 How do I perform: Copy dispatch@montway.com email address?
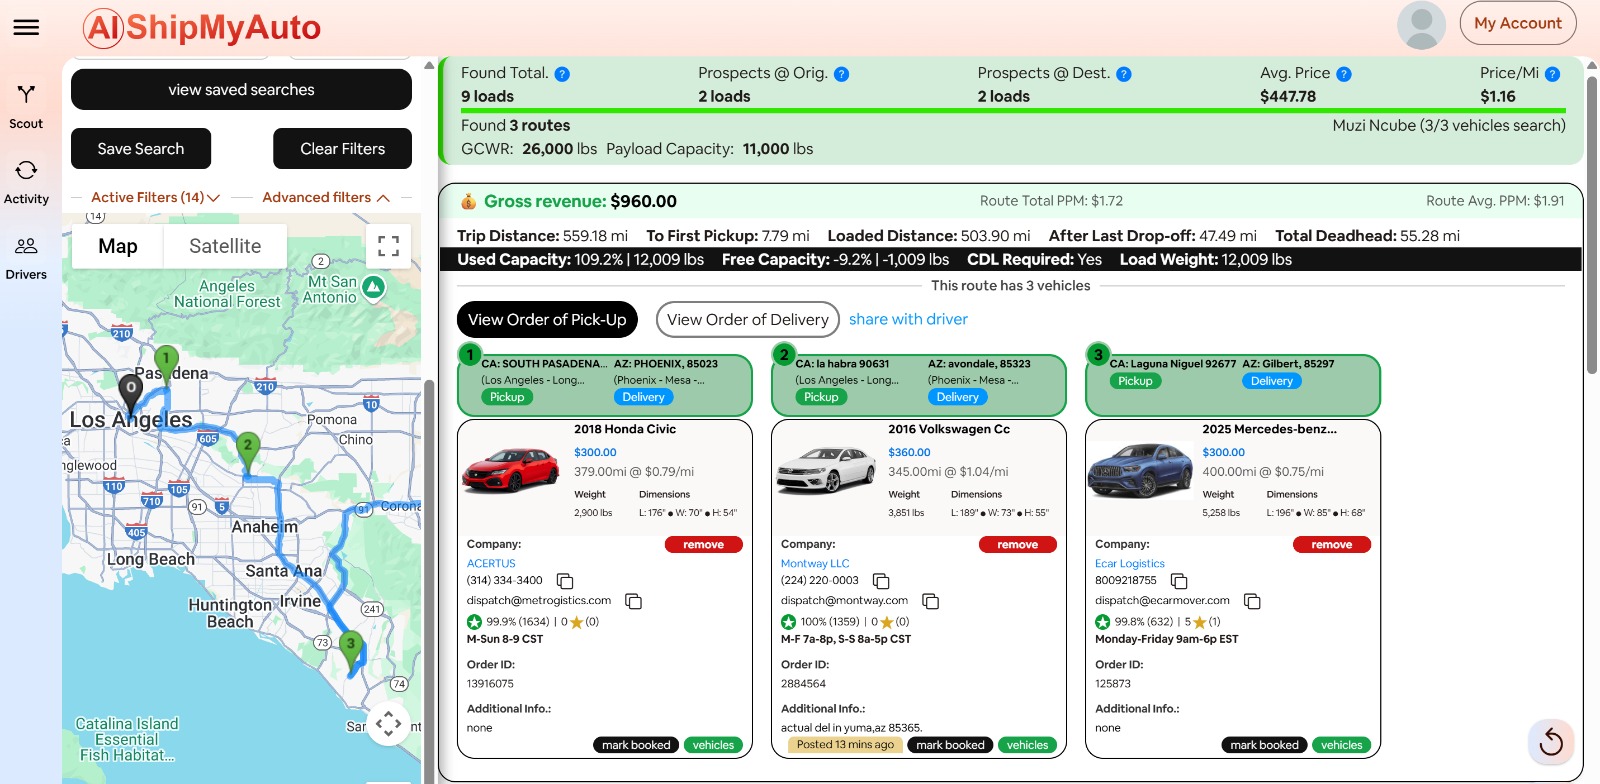(930, 601)
